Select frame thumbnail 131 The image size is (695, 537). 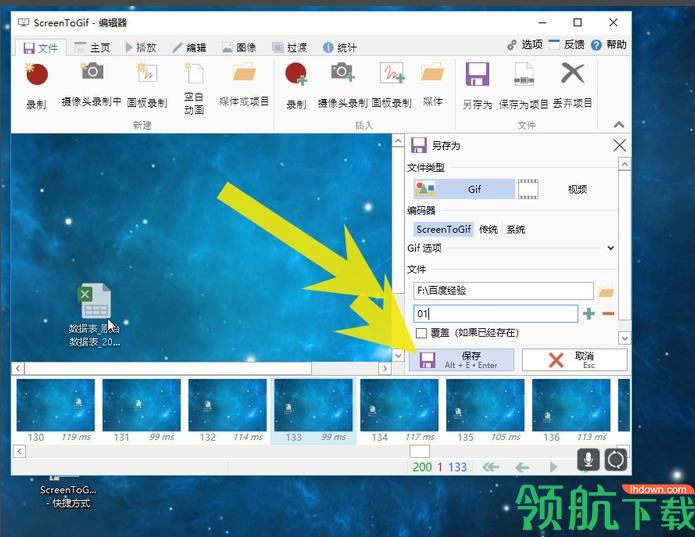pos(141,411)
